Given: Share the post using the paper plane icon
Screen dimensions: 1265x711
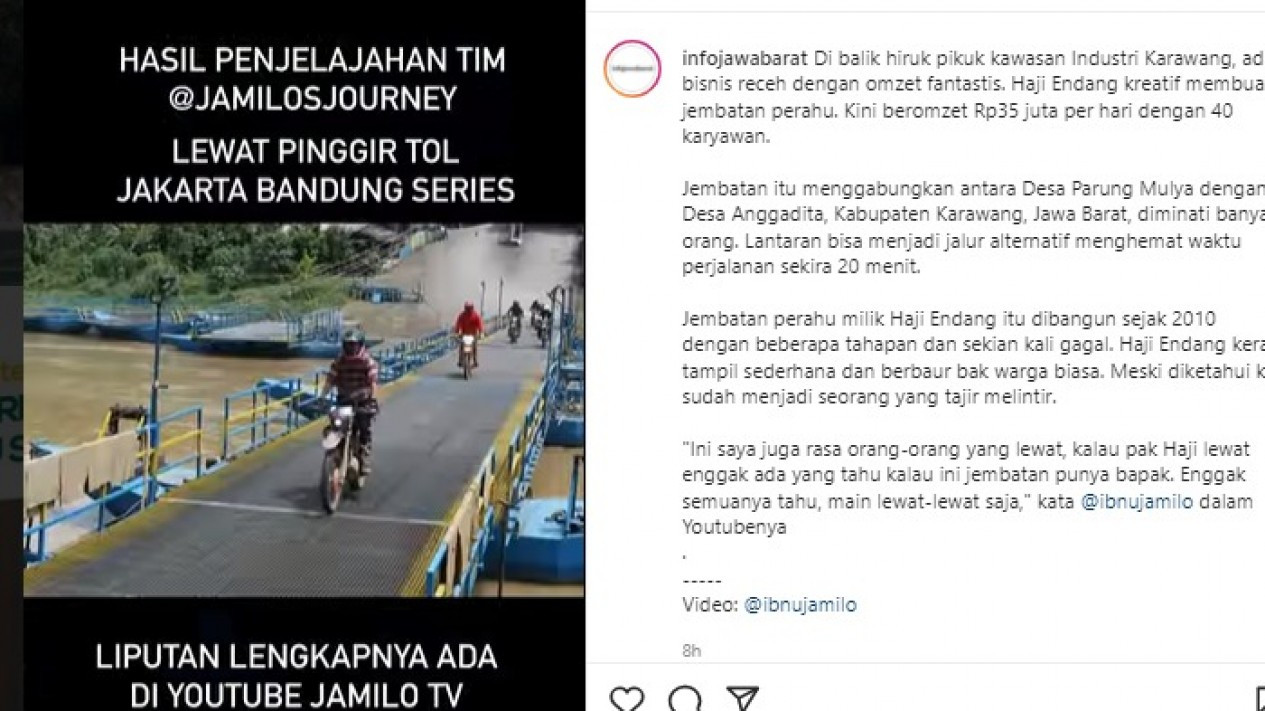Looking at the screenshot, I should click(x=742, y=698).
